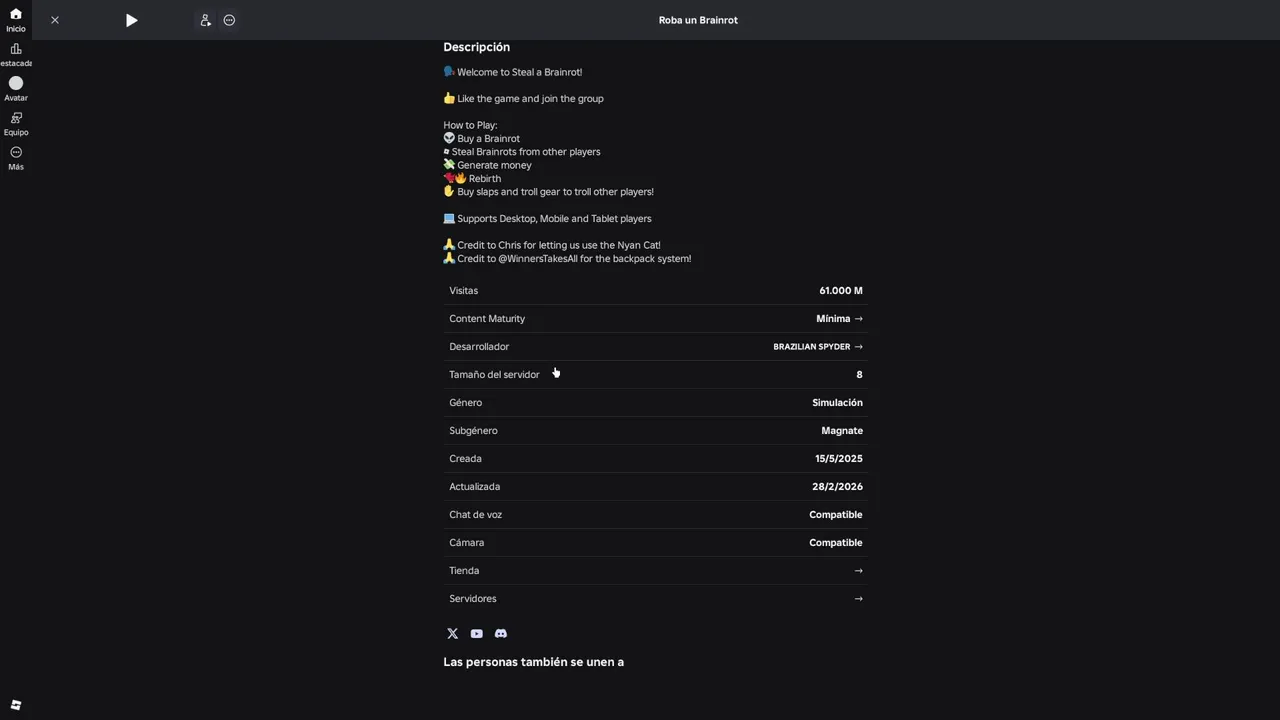The image size is (1280, 720).
Task: Click the Subgénero value Magnate
Action: tap(841, 431)
